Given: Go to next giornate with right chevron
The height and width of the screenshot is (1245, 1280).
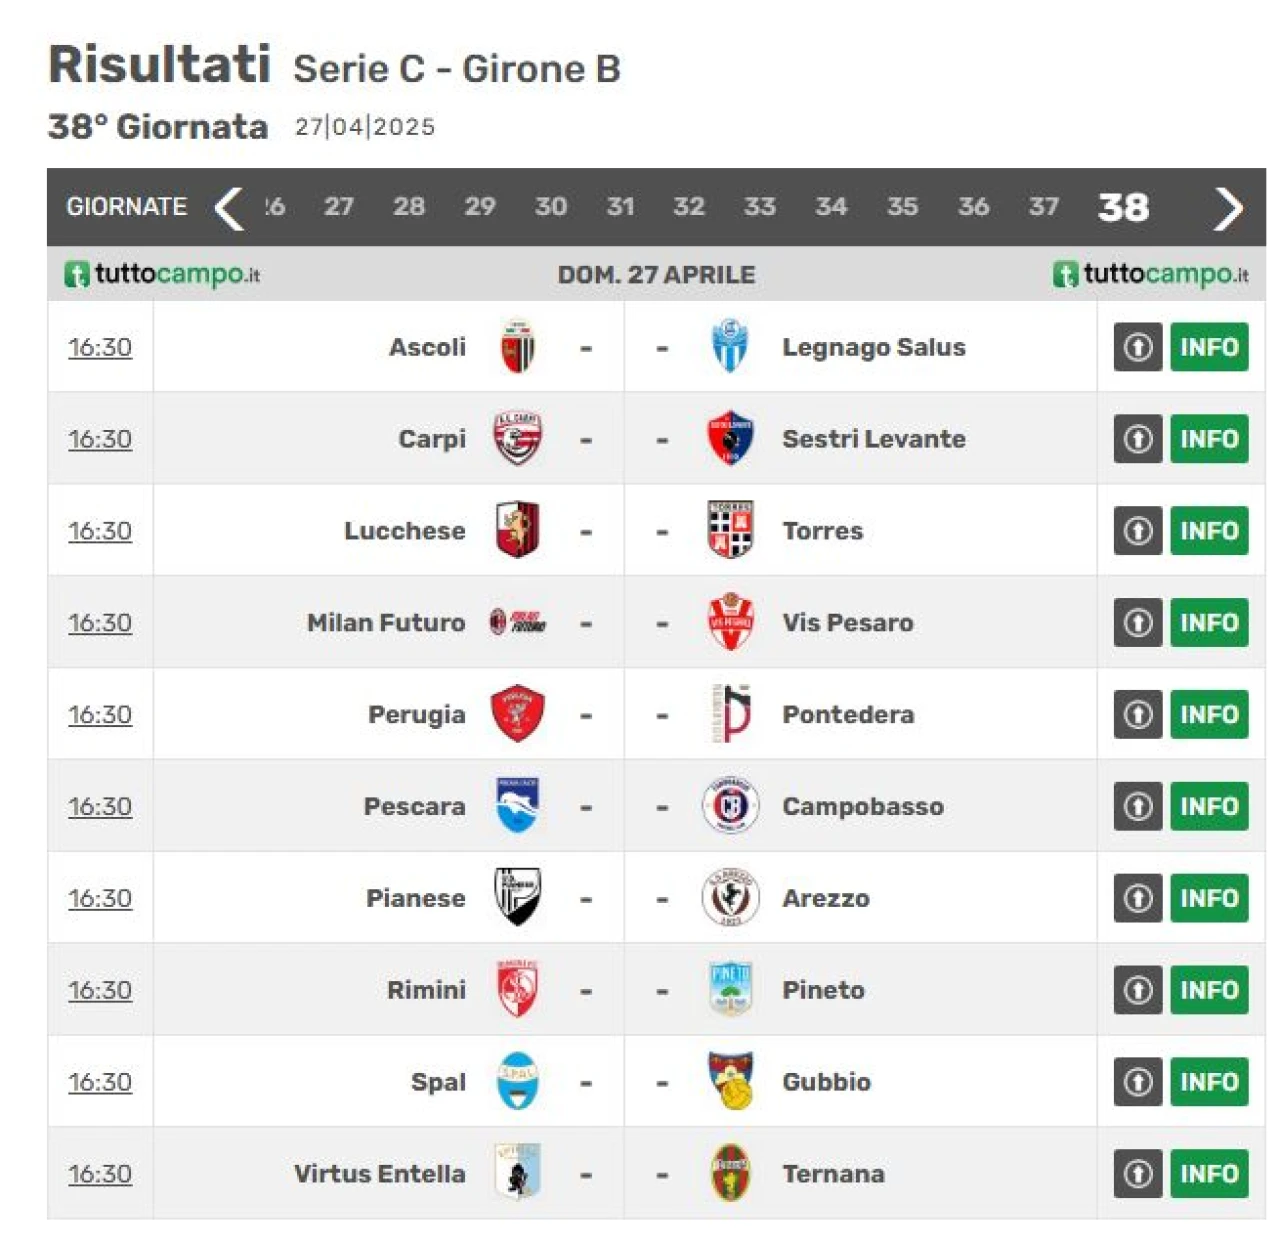Looking at the screenshot, I should [1228, 208].
